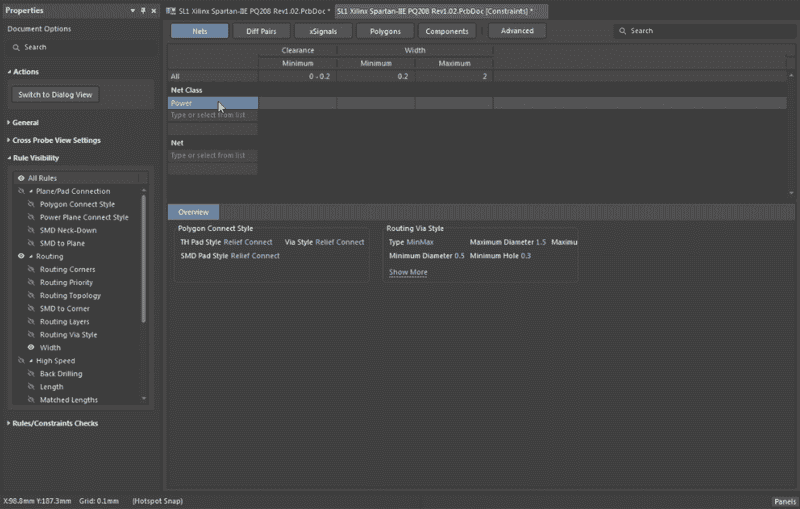Viewport: 800px width, 509px height.
Task: Toggle Back Drilling visibility eye
Action: coord(31,374)
